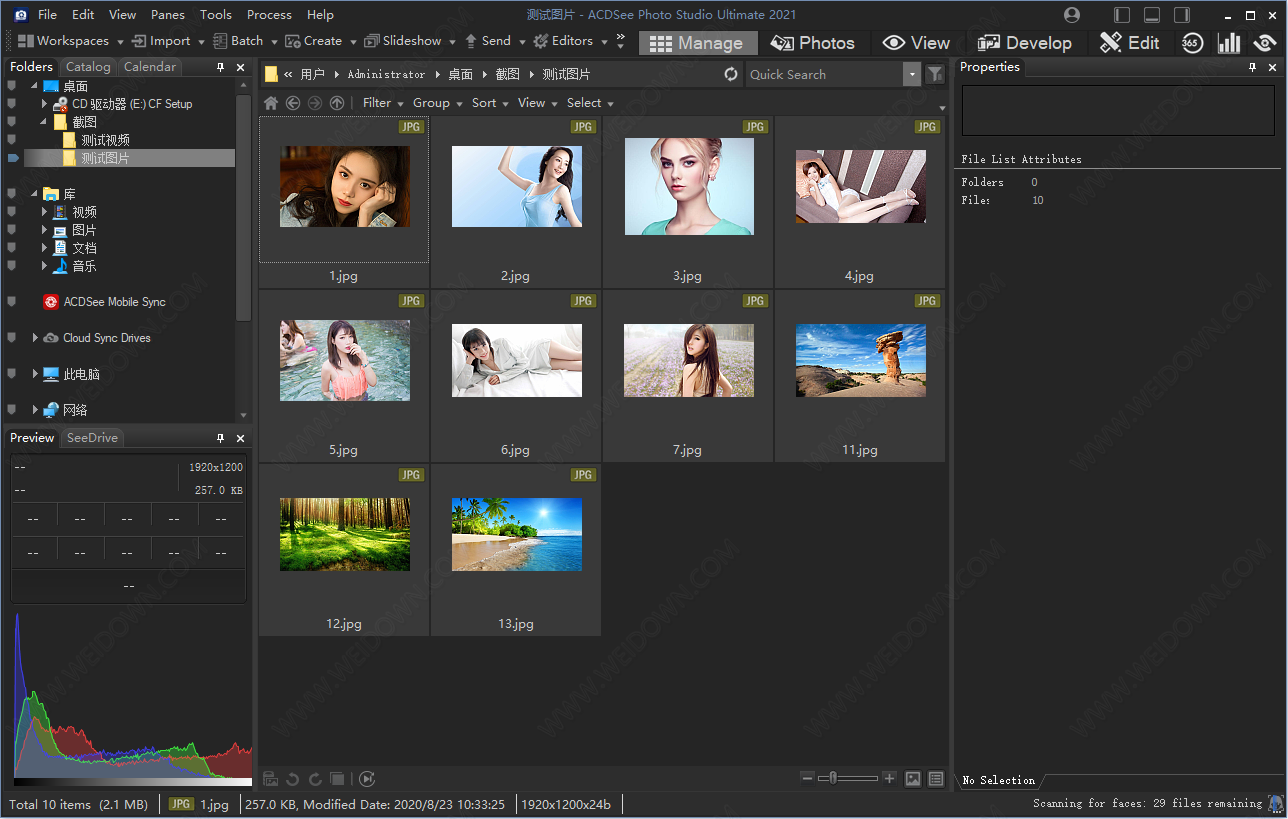The image size is (1288, 819).
Task: Click the Quick Search filter funnel icon
Action: point(935,74)
